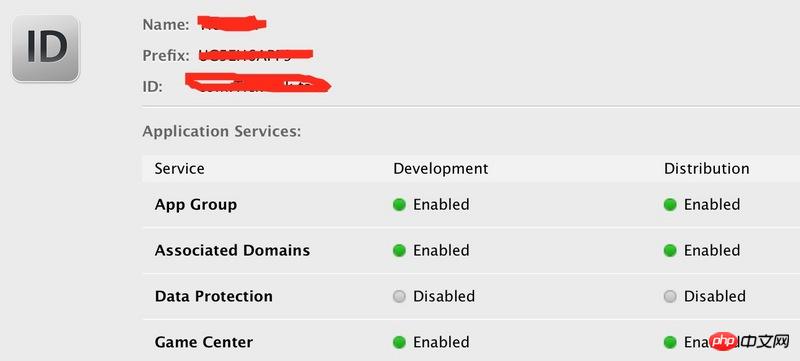Click the large ID app icon

coord(45,48)
